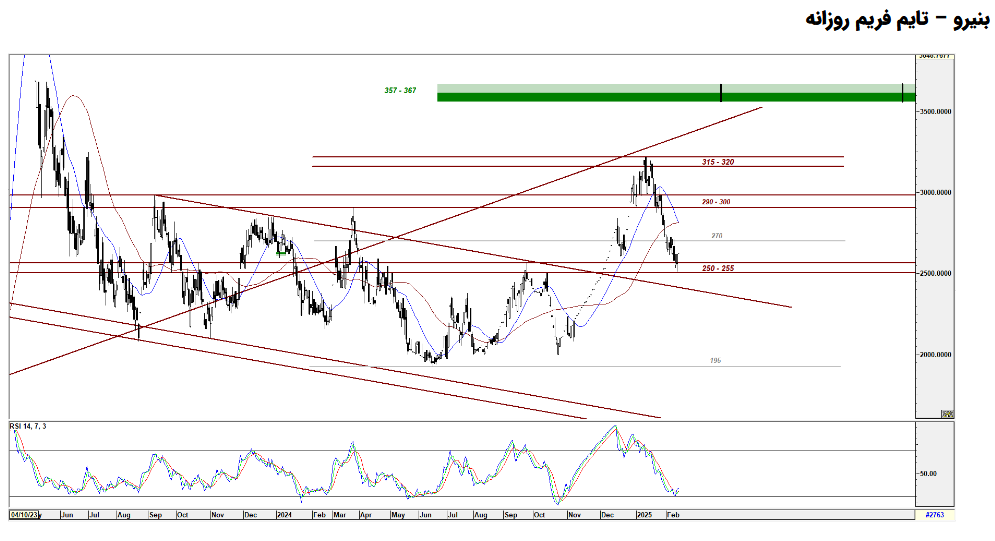Click the 2500.0000 price axis tick
The image size is (995, 541).
[x=941, y=273]
